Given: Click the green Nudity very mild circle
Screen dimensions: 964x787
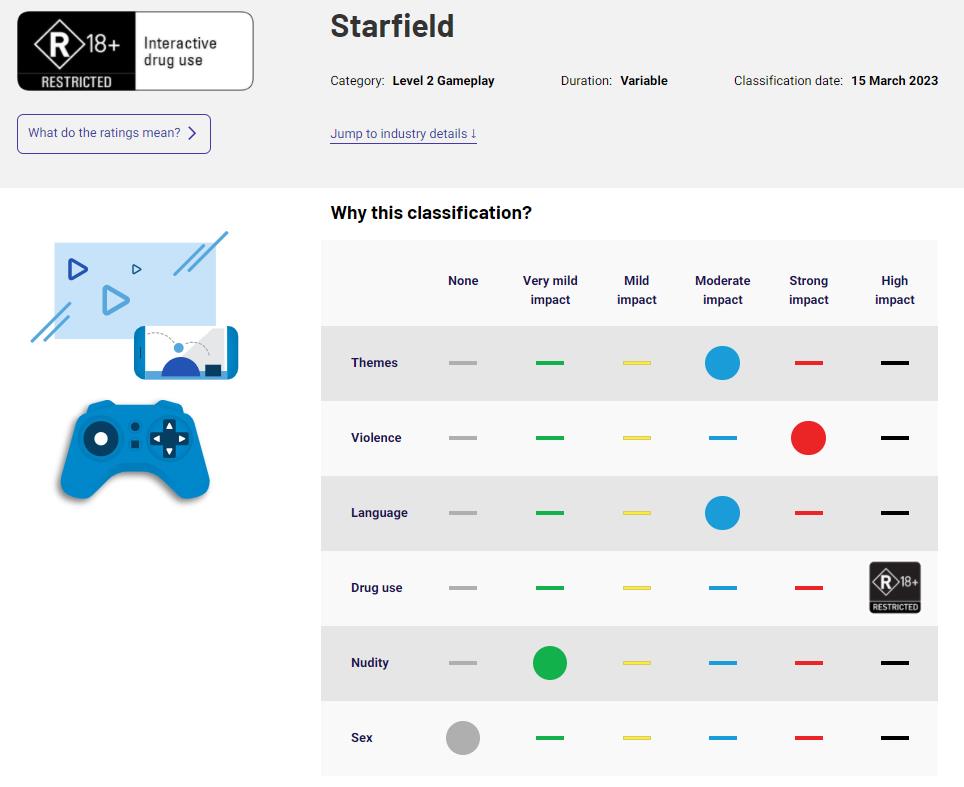Looking at the screenshot, I should coord(549,663).
